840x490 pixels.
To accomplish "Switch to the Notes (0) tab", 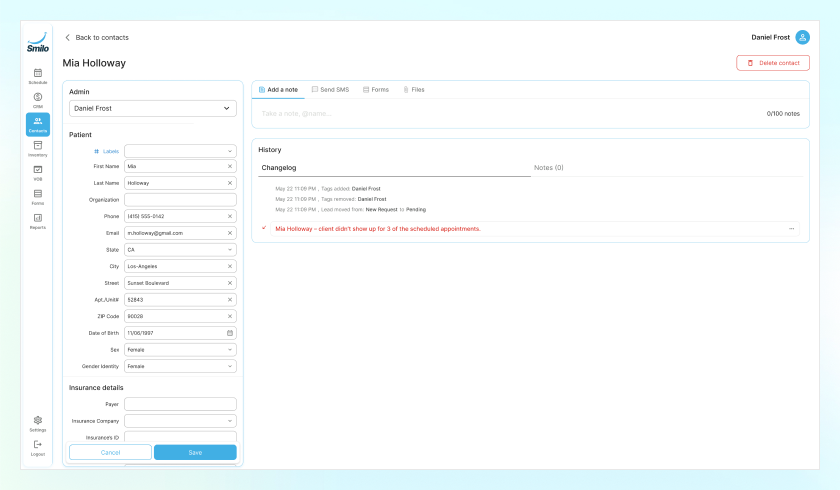I will tap(549, 168).
